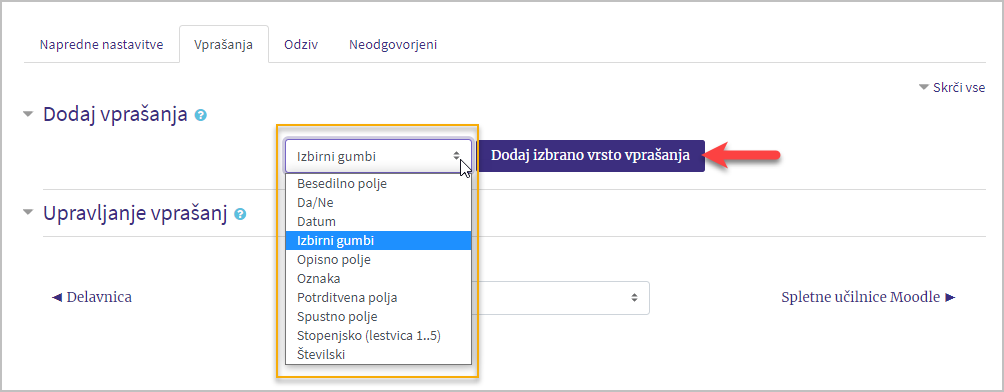Open the Neodgovorjeni tab
The height and width of the screenshot is (392, 1004).
coord(393,45)
